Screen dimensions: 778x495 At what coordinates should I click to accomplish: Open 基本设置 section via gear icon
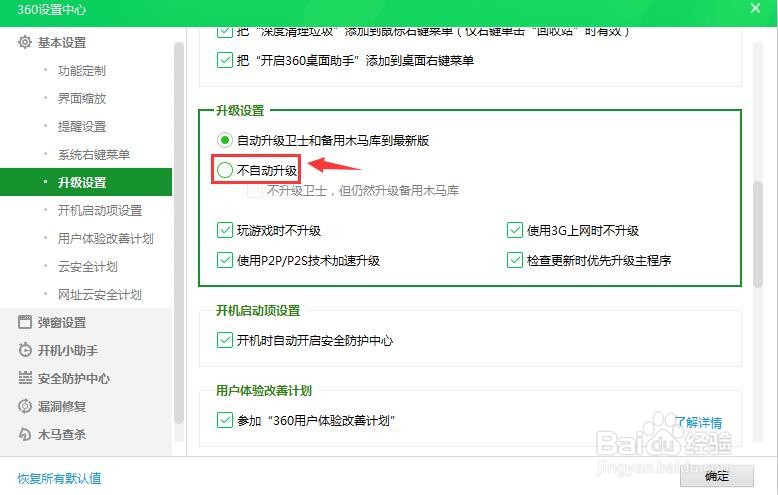click(25, 42)
